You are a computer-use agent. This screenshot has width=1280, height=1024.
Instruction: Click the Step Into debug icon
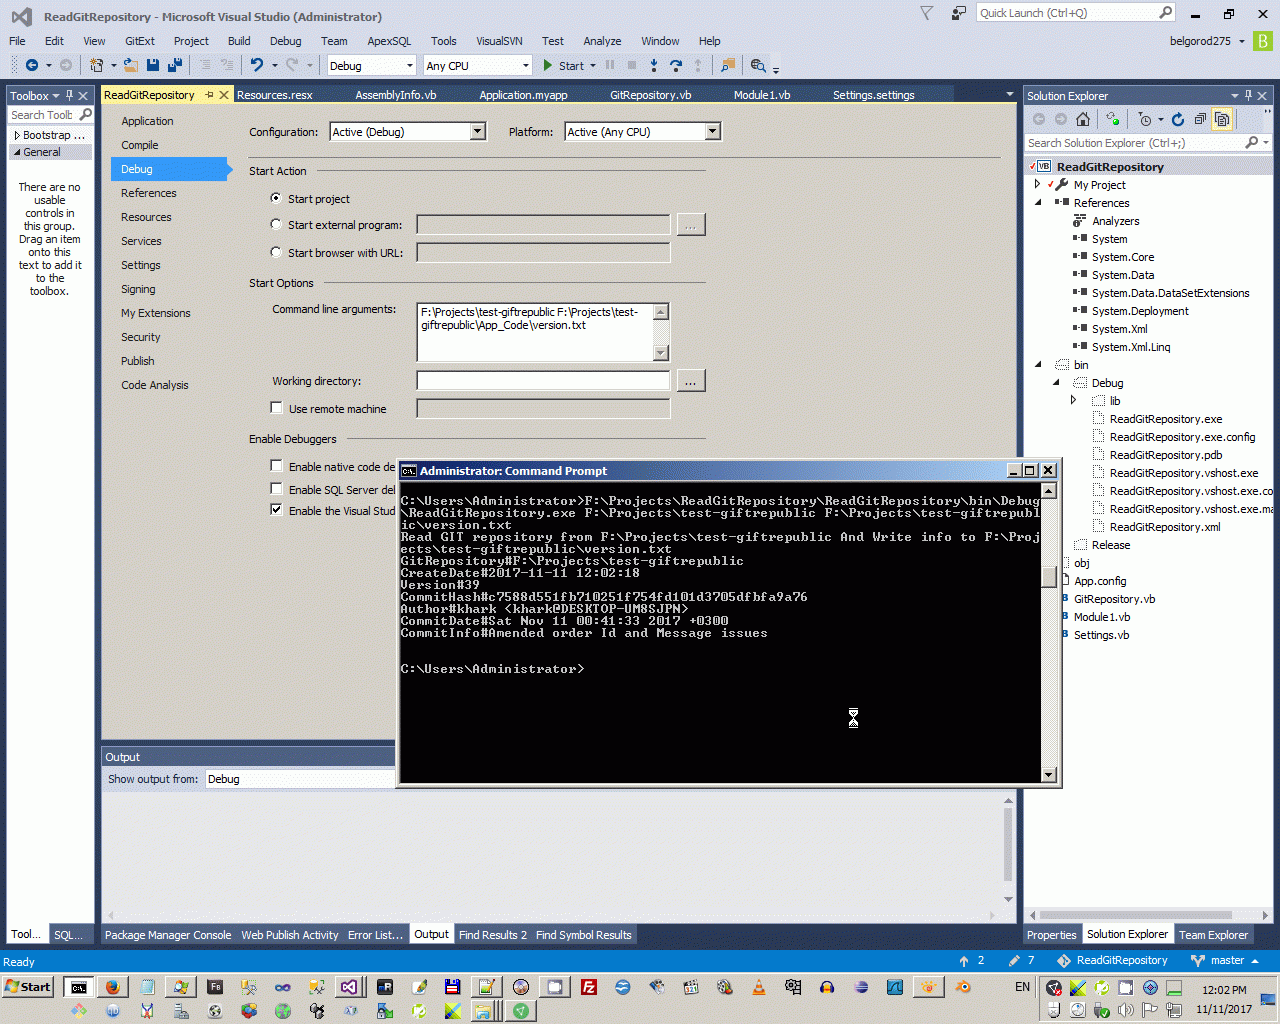(653, 65)
